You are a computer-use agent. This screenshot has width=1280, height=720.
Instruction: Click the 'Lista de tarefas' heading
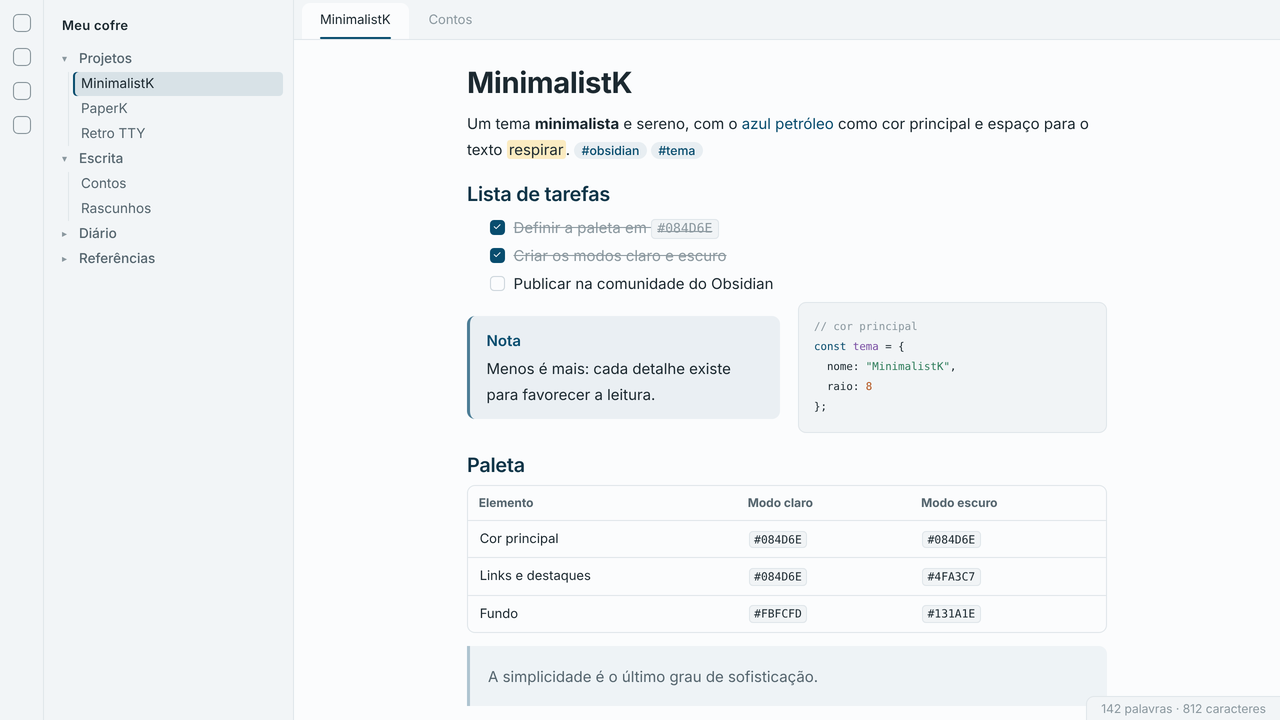coord(538,194)
